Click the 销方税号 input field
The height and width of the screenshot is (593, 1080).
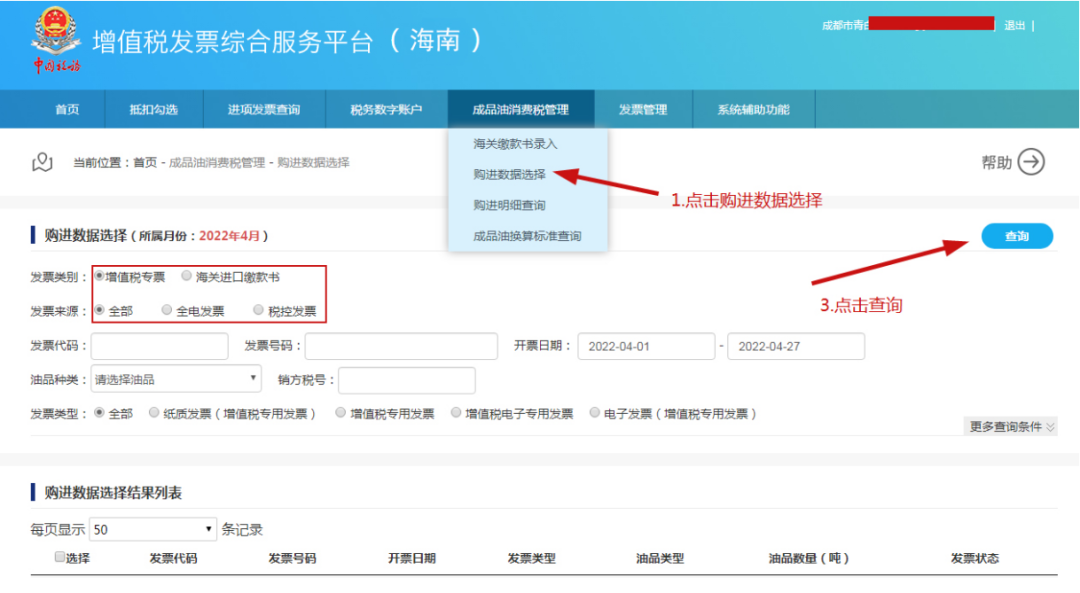(407, 380)
